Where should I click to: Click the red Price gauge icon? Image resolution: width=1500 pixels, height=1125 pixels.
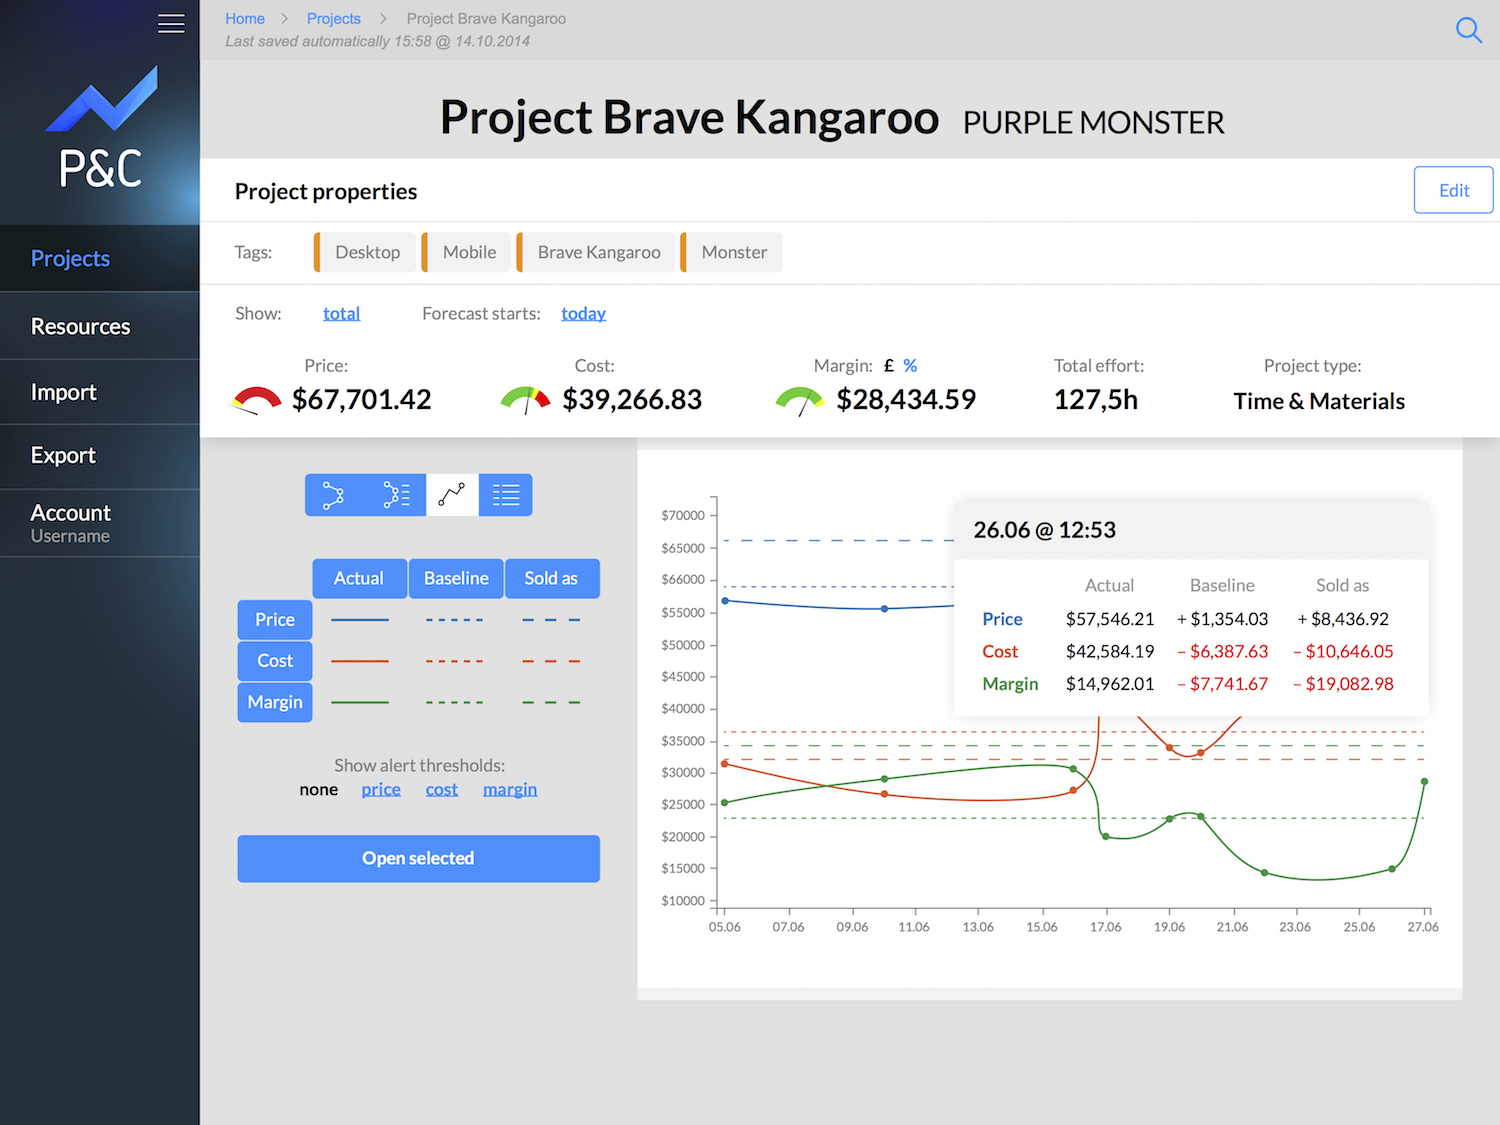click(256, 400)
